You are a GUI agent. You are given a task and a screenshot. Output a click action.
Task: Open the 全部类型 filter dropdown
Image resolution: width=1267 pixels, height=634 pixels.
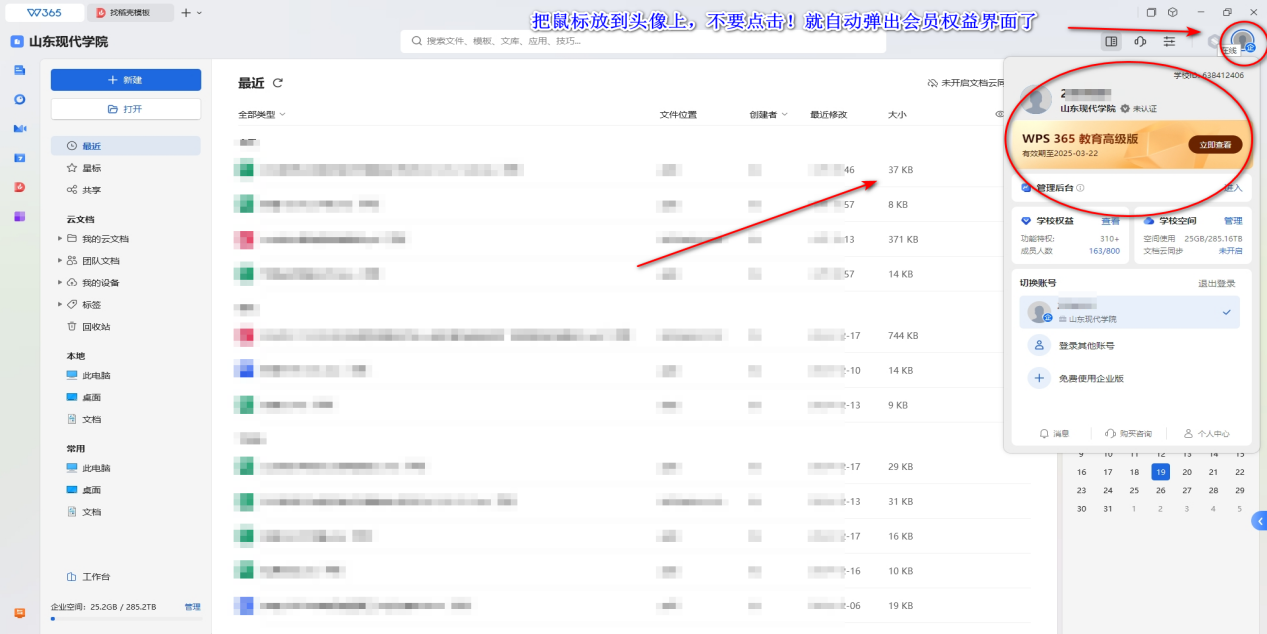coord(262,114)
